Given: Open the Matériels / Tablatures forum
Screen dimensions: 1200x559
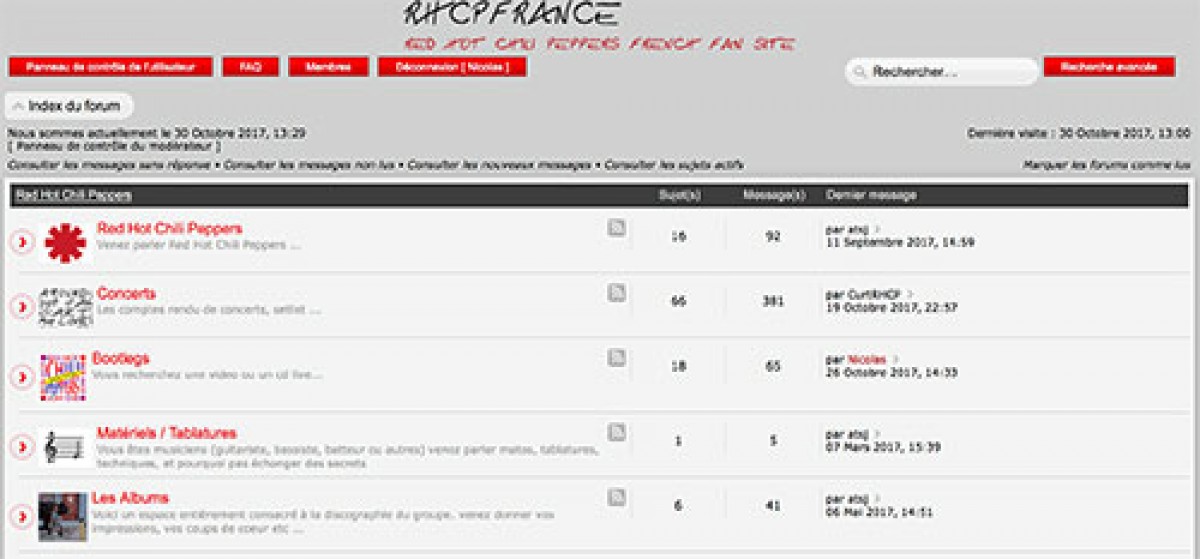Looking at the screenshot, I should click(x=166, y=433).
